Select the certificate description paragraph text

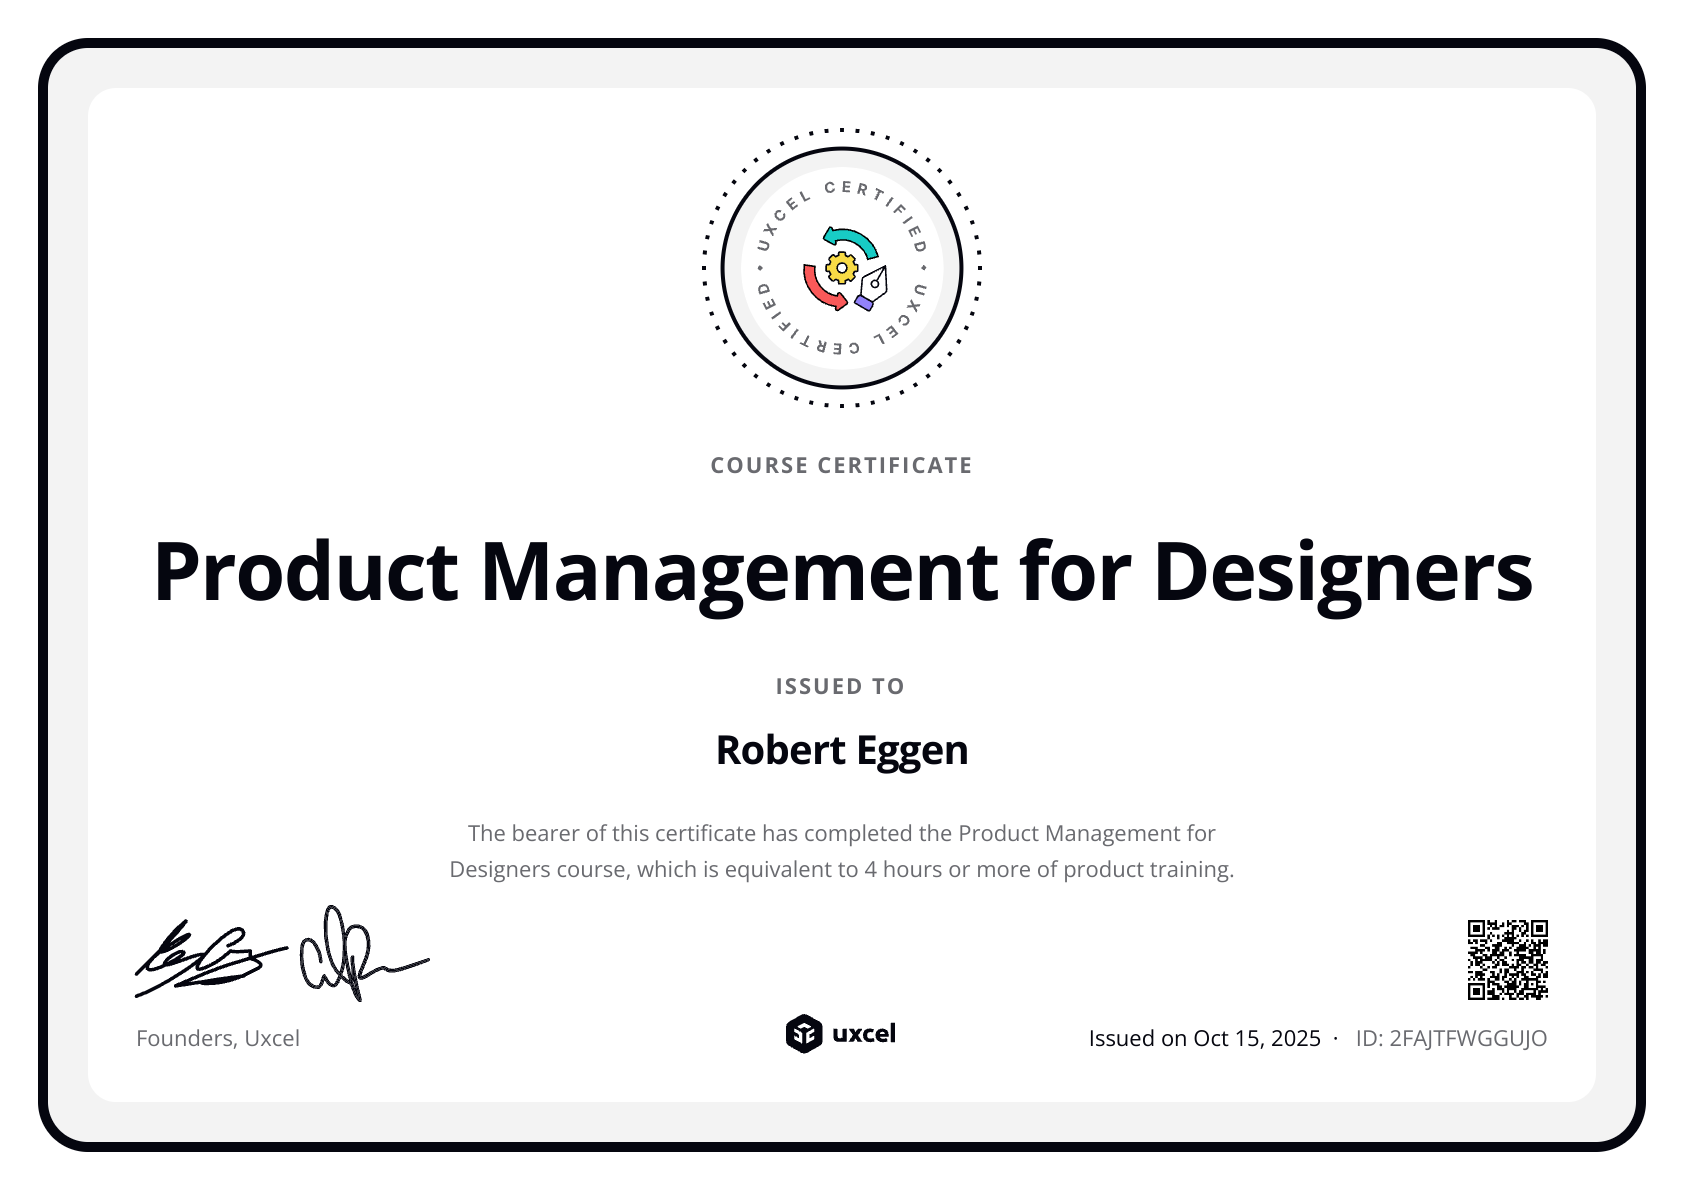point(842,850)
